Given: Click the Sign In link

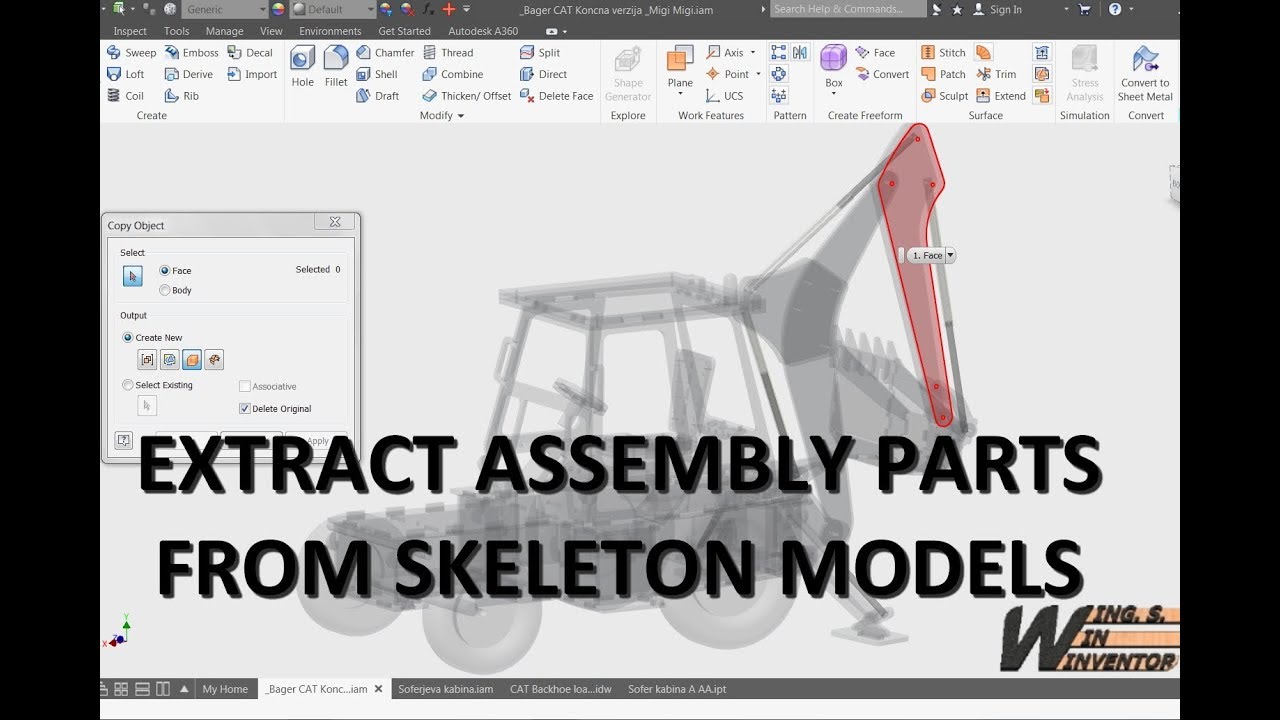Looking at the screenshot, I should pyautogui.click(x=996, y=9).
